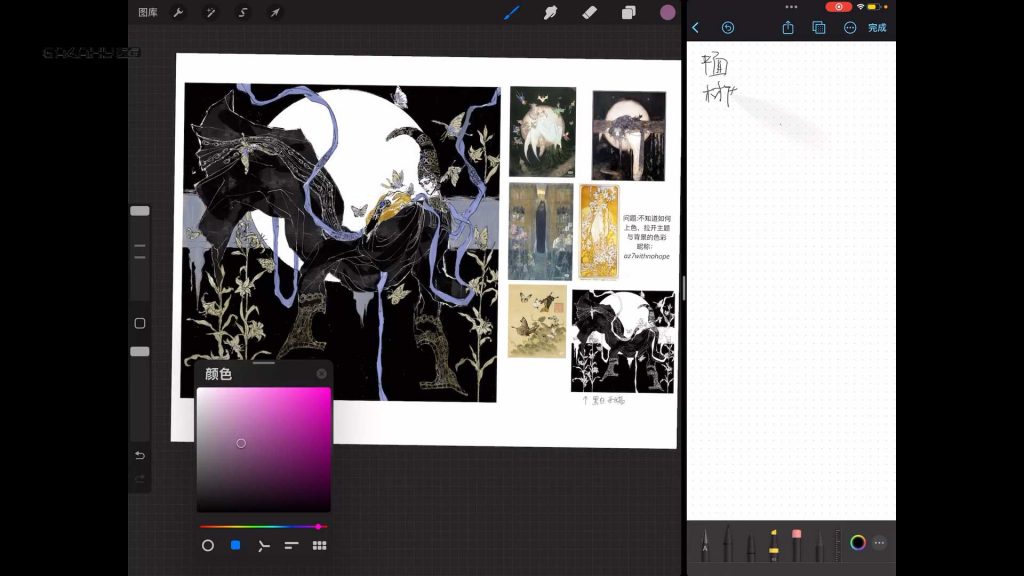Image resolution: width=1024 pixels, height=576 pixels.
Task: Toggle the square modify button on sidebar
Action: tap(140, 323)
